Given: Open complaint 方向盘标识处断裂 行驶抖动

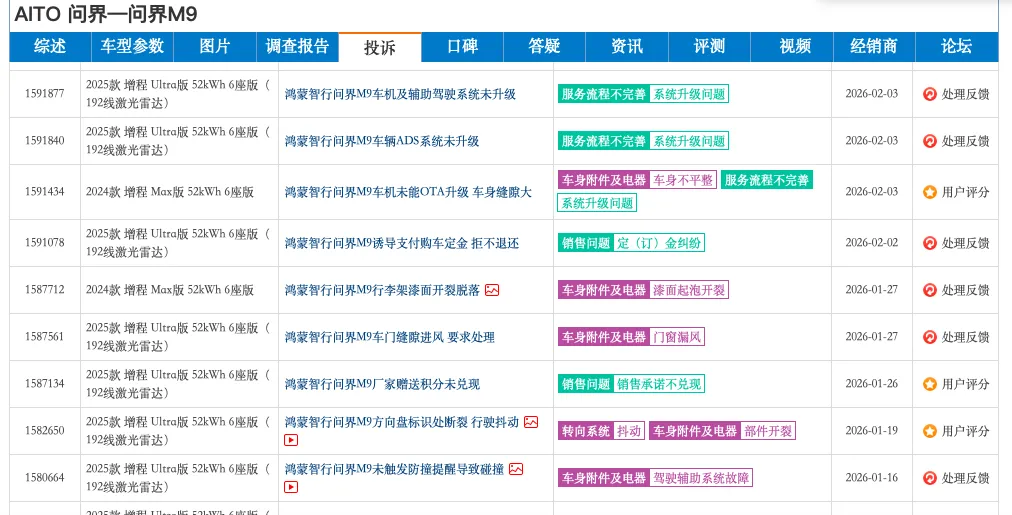Looking at the screenshot, I should click(x=401, y=422).
